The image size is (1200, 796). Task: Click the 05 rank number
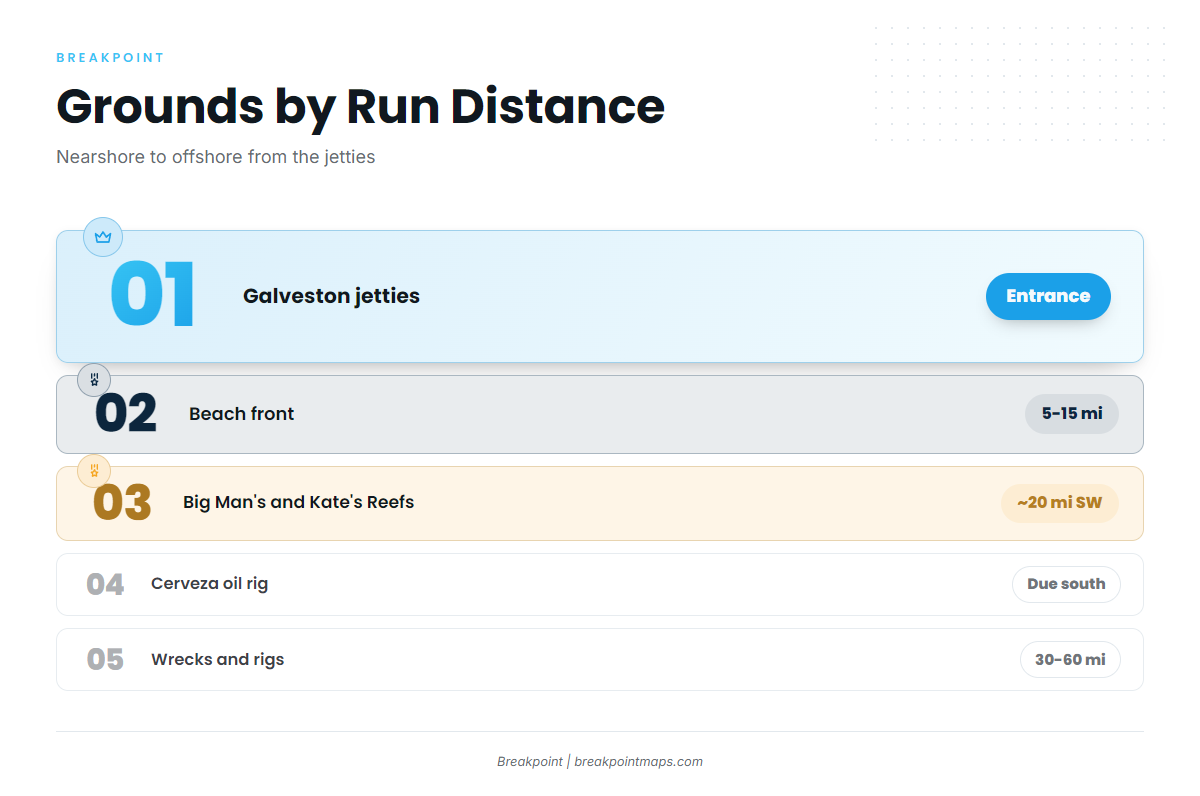tap(105, 660)
